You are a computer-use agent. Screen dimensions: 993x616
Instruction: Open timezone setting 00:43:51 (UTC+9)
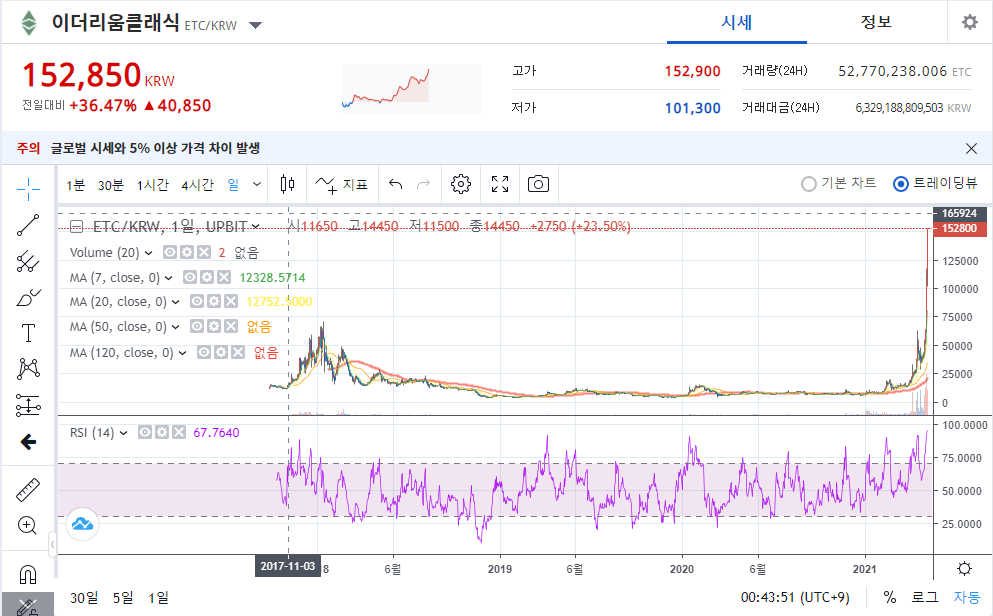coord(795,597)
